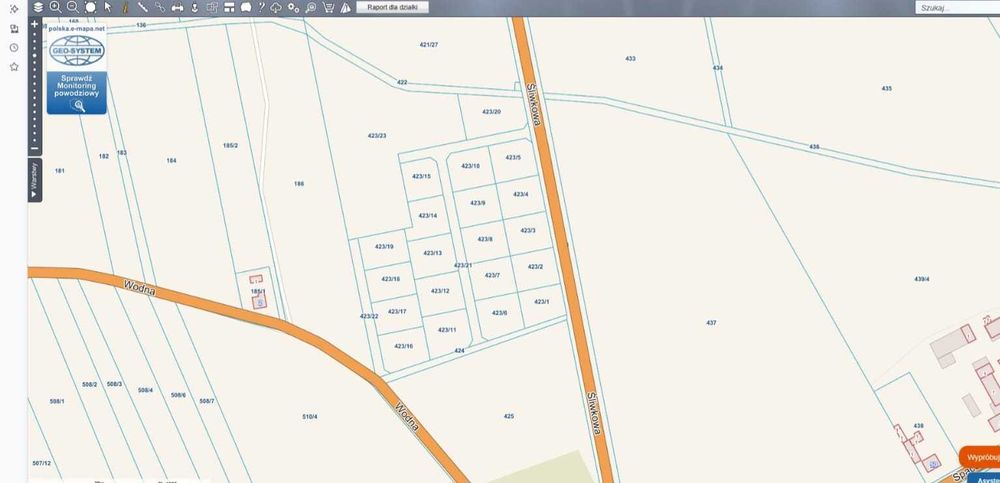This screenshot has width=1000, height=483.
Task: Click the cloud download icon
Action: [276, 8]
